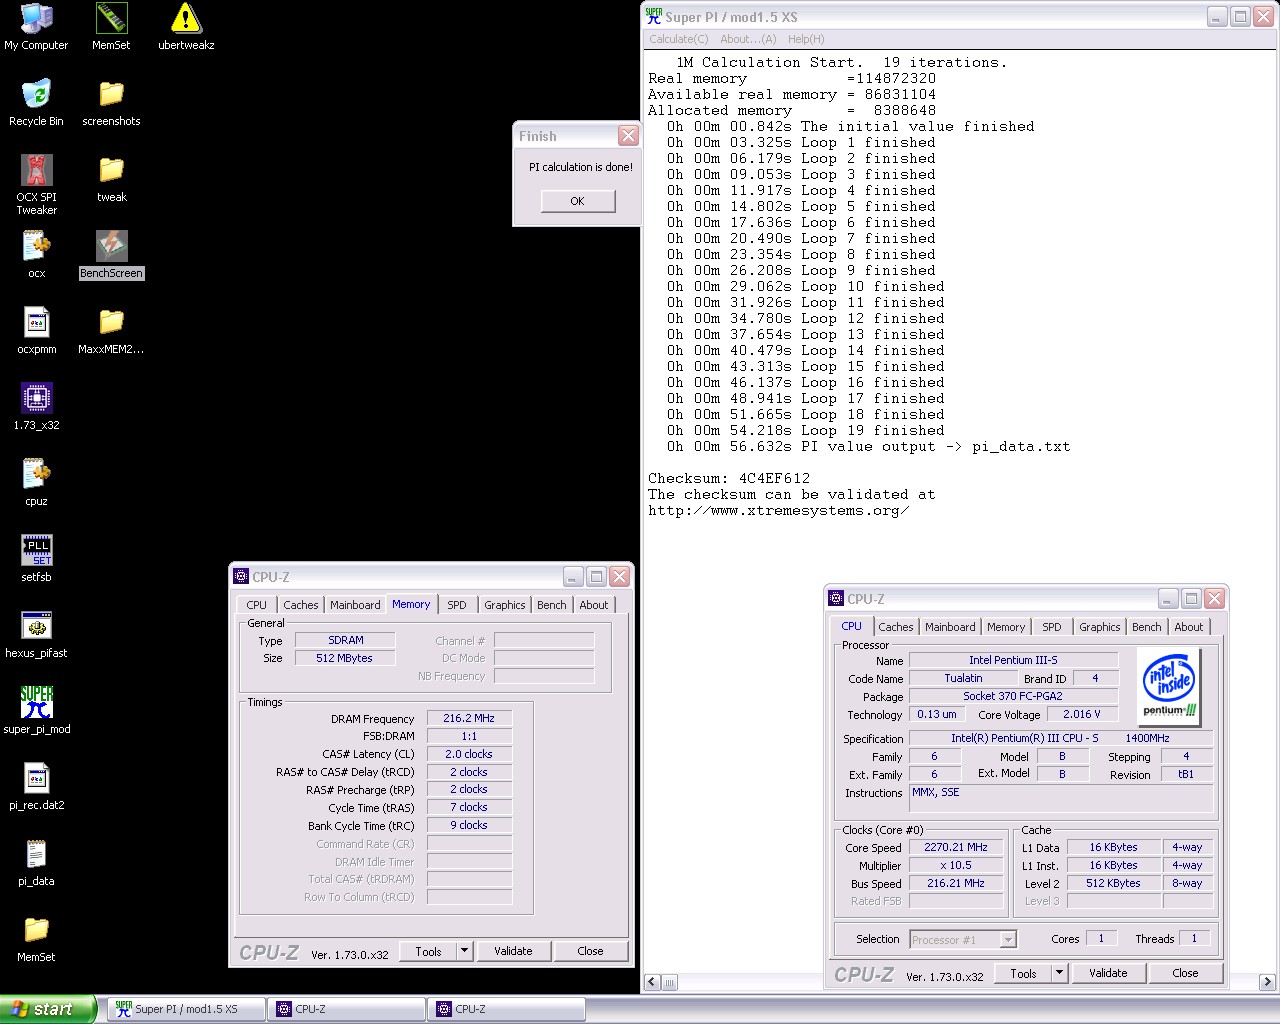
Task: Click the Core Voltage 2.016 V value
Action: tap(1082, 714)
